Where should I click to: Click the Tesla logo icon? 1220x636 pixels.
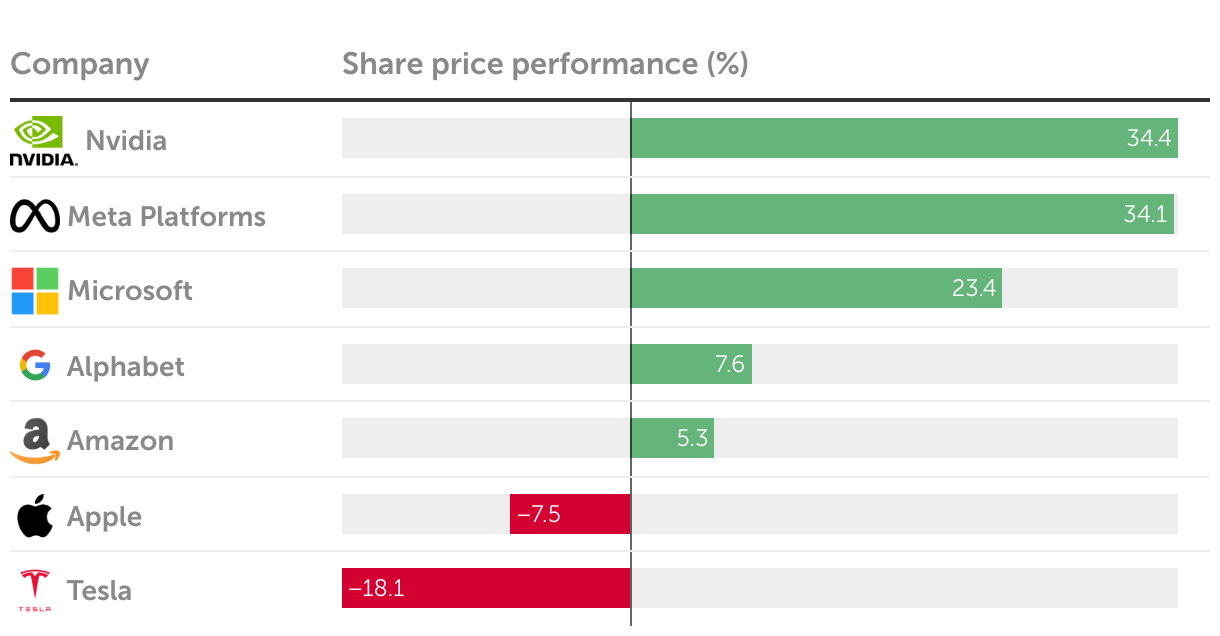(35, 590)
